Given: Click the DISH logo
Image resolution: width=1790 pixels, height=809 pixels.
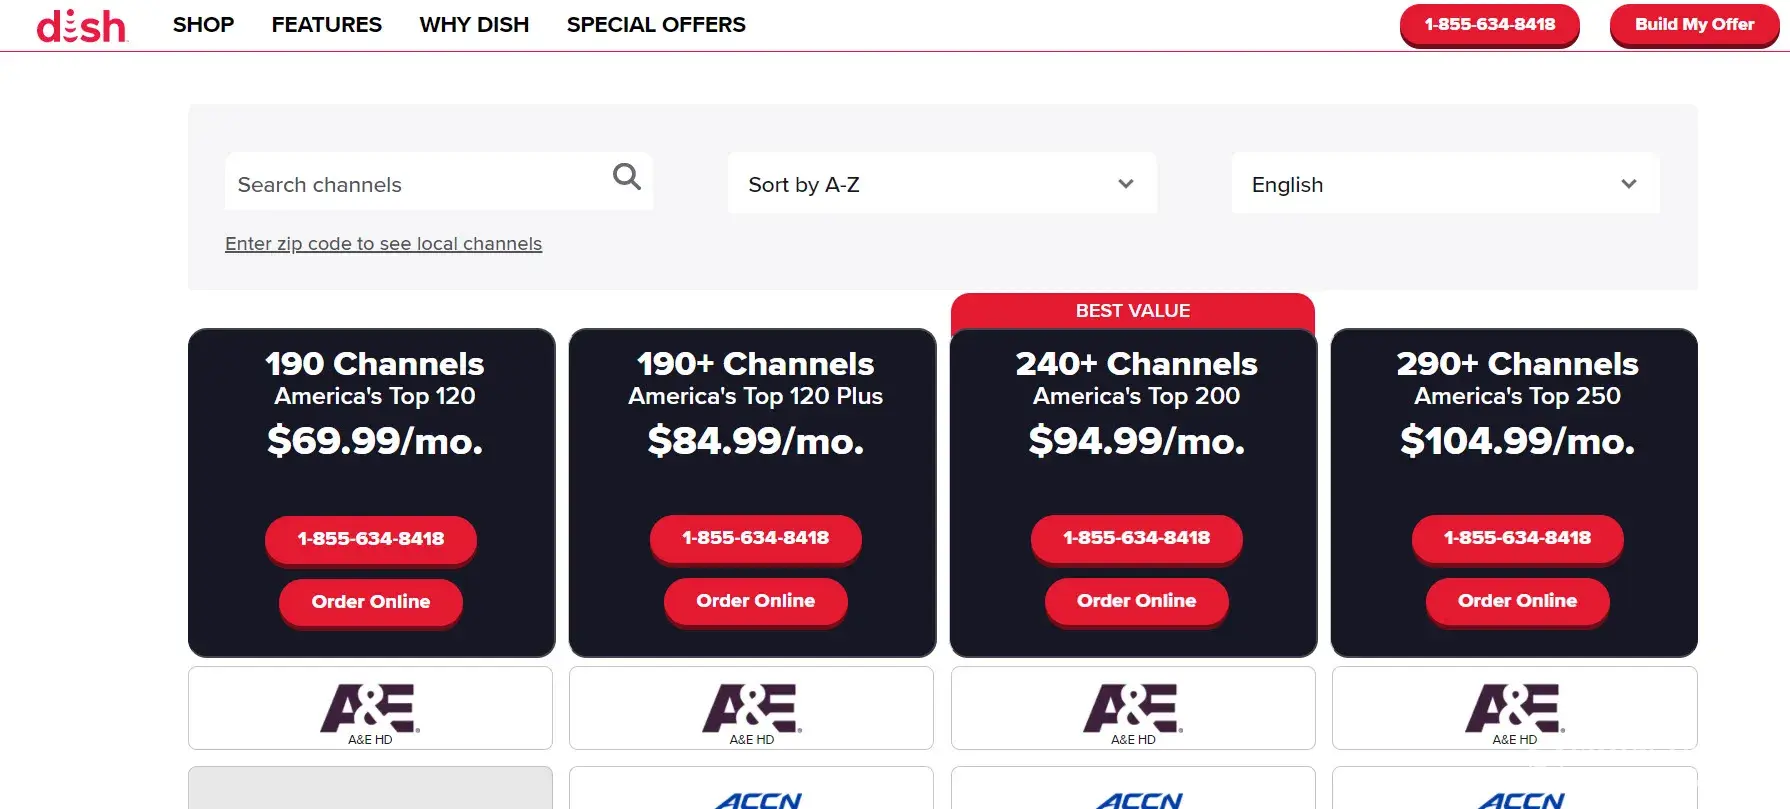Looking at the screenshot, I should (81, 26).
